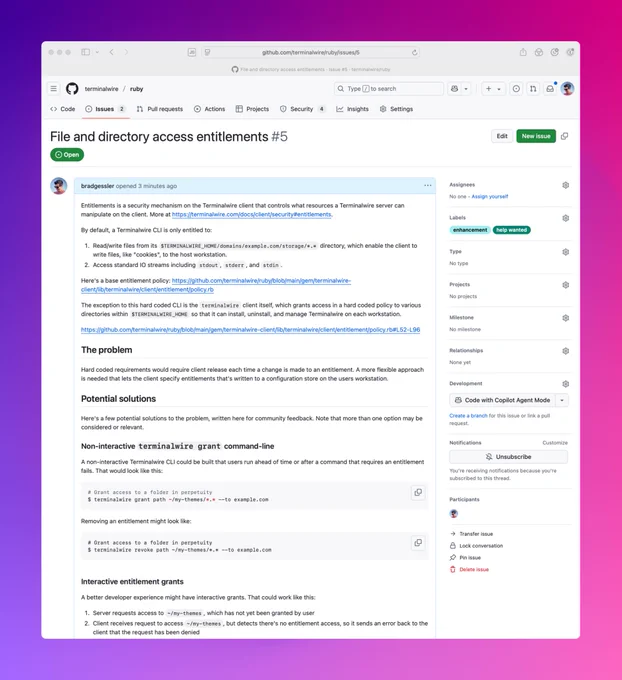The height and width of the screenshot is (680, 622).
Task: Click the enhancement label
Action: (470, 230)
